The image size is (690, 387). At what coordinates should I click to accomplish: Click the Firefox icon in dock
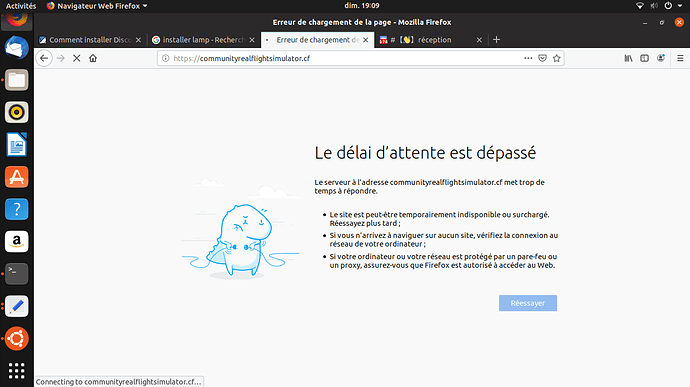point(17,20)
